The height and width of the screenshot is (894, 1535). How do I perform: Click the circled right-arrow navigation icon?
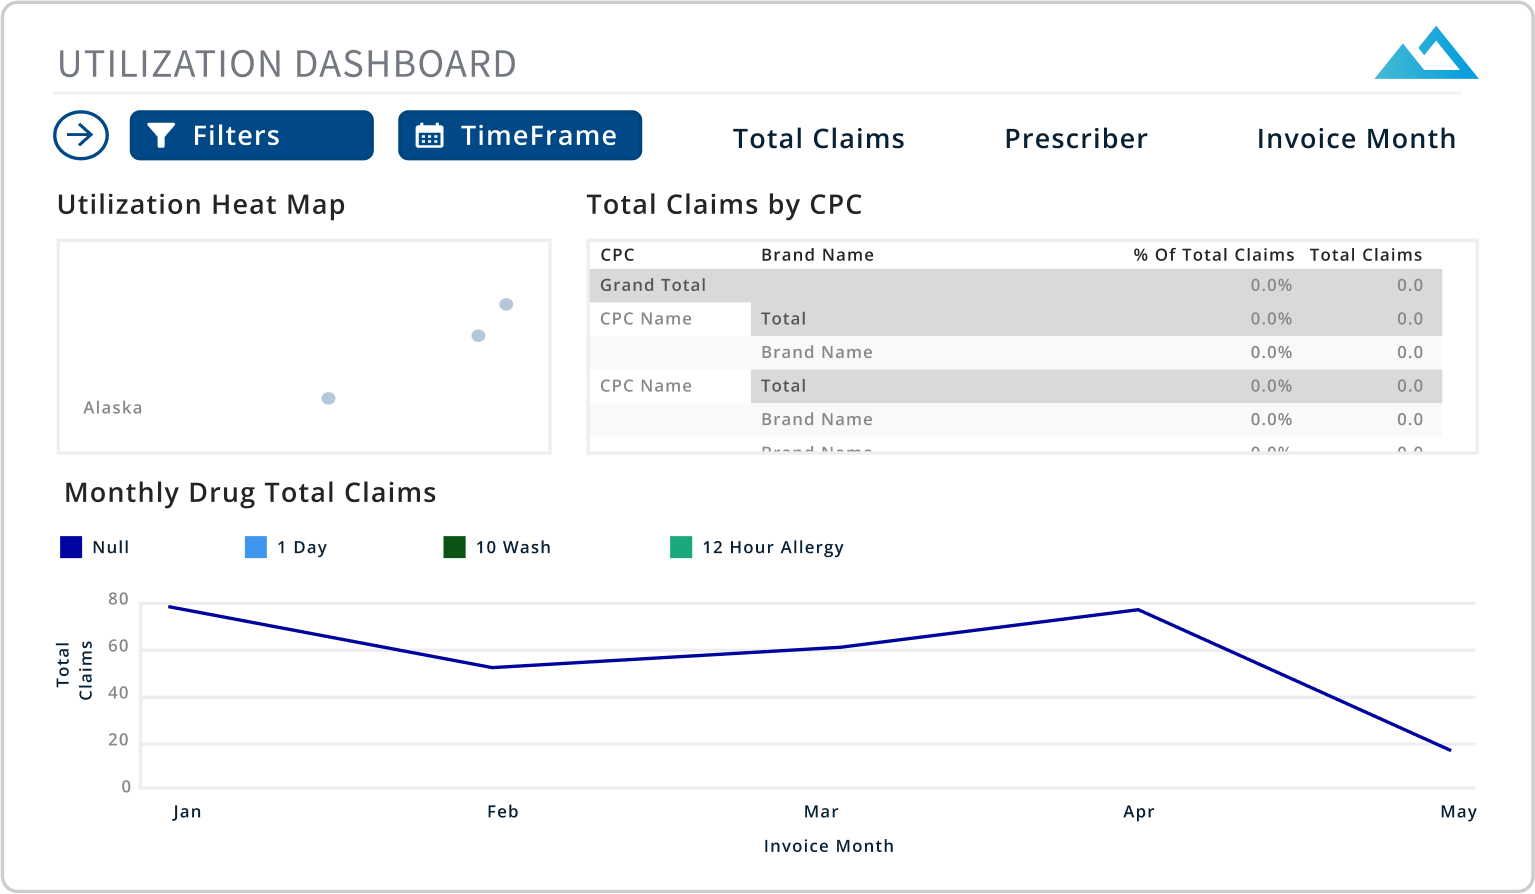point(81,135)
